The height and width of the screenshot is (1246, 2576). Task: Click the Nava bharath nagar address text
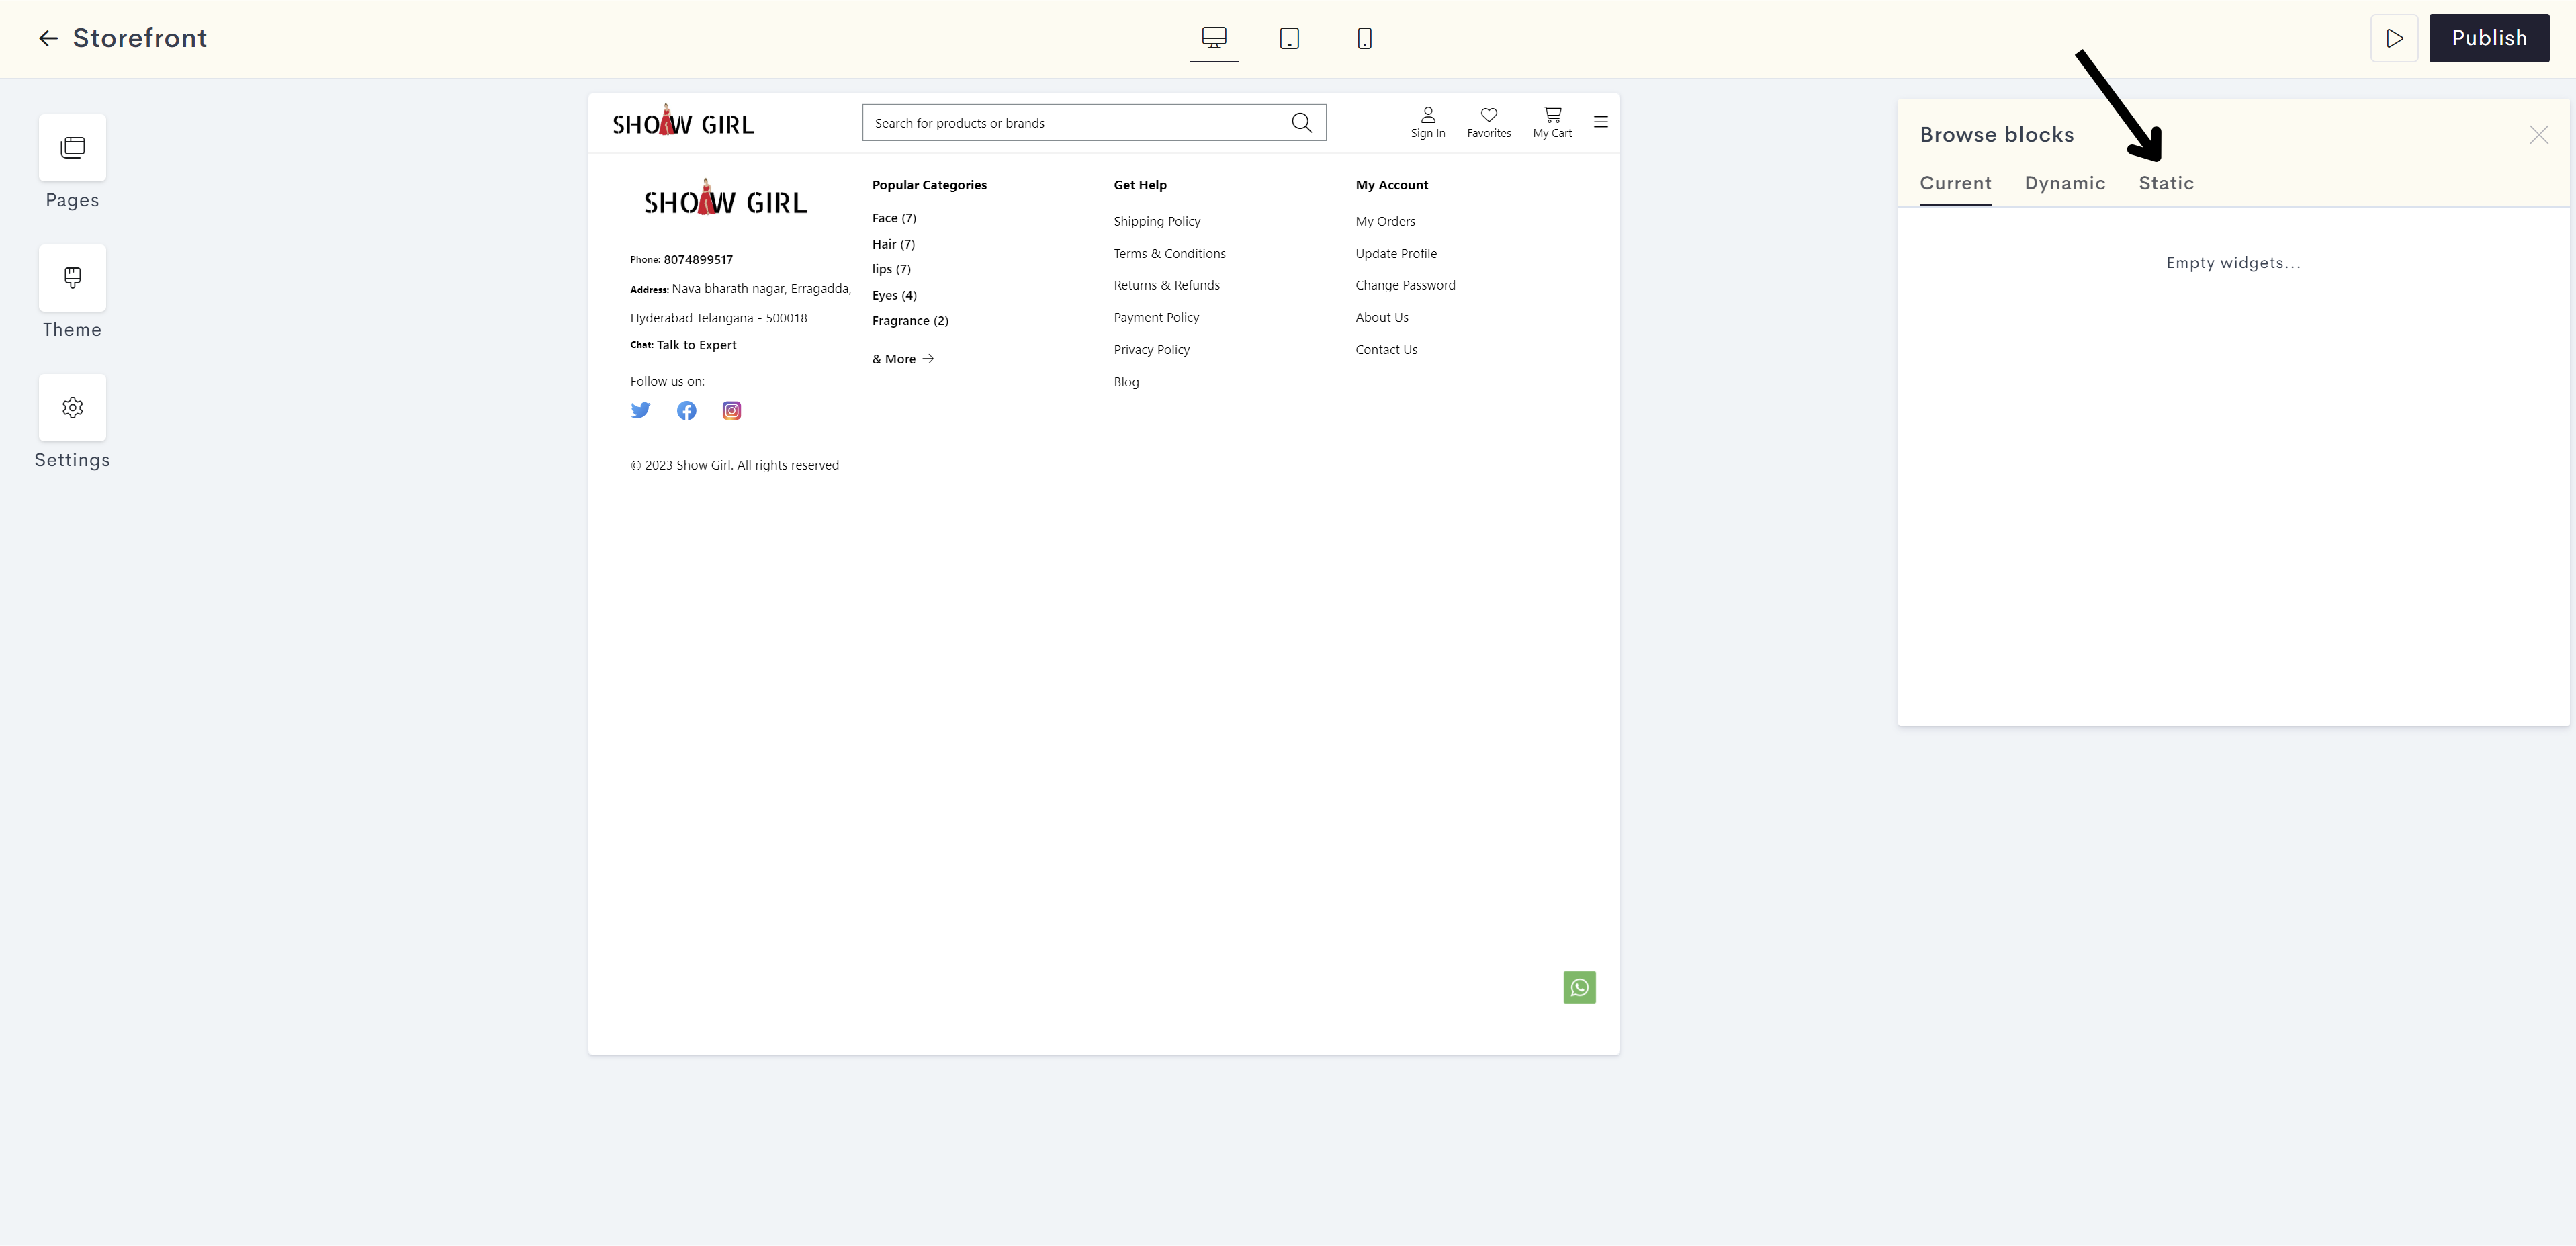(x=761, y=289)
